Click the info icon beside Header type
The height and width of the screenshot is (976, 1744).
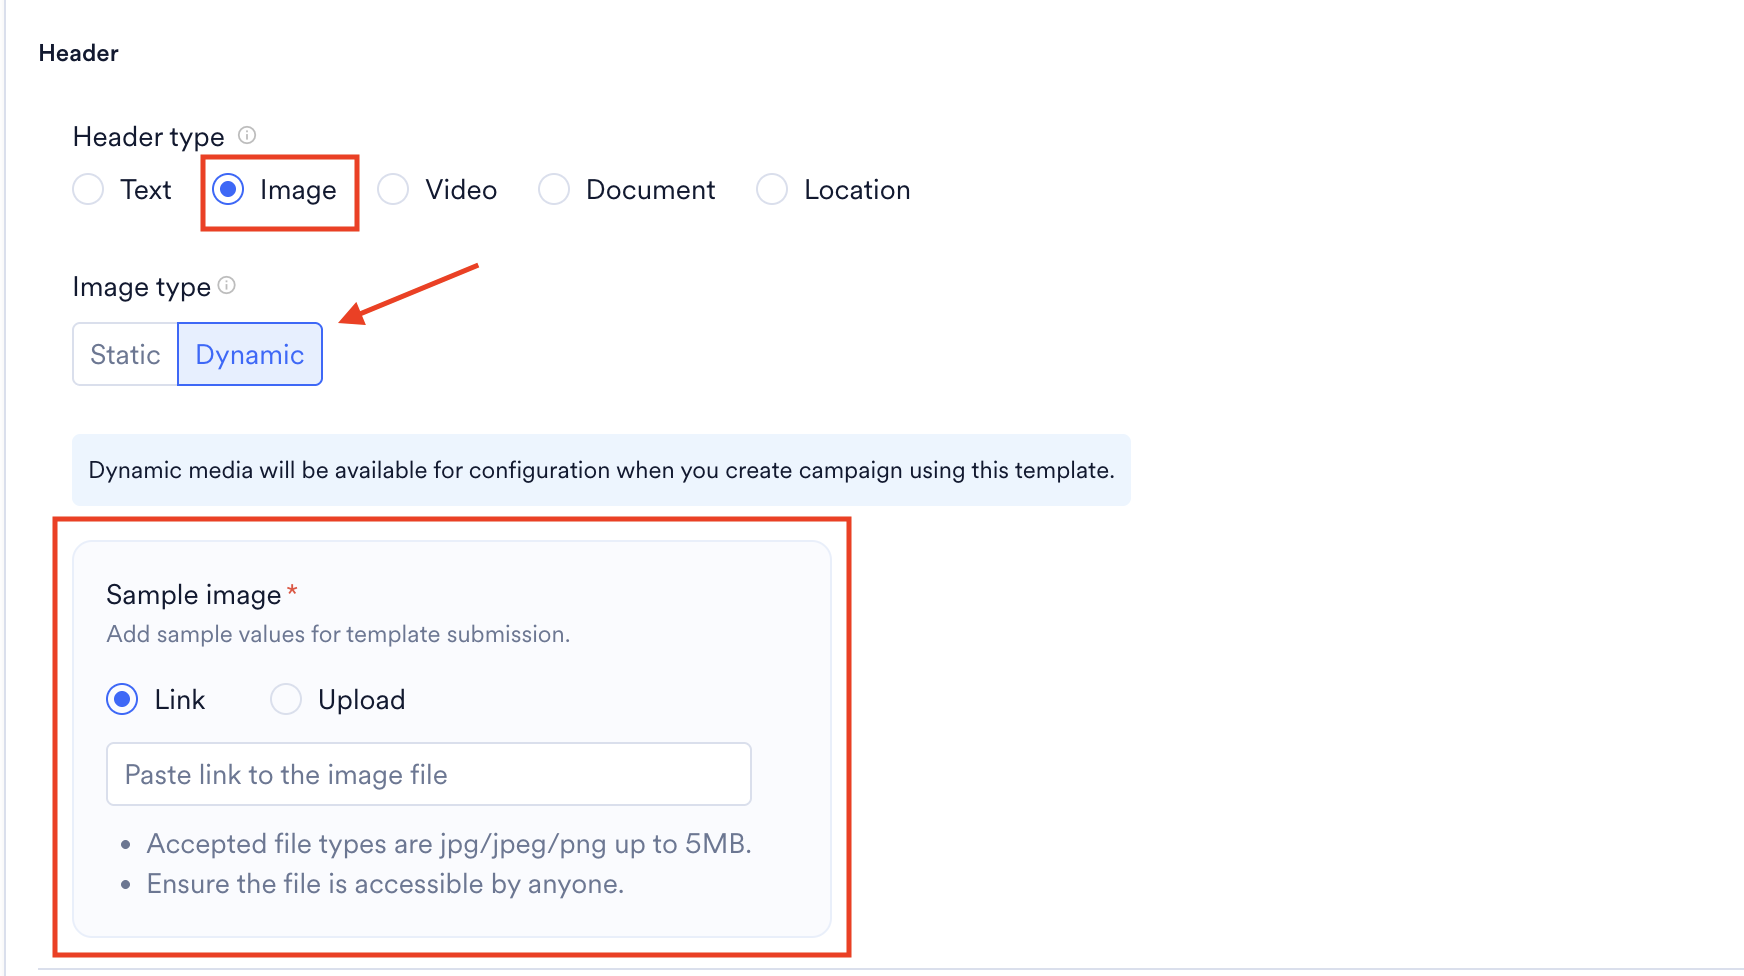click(247, 135)
